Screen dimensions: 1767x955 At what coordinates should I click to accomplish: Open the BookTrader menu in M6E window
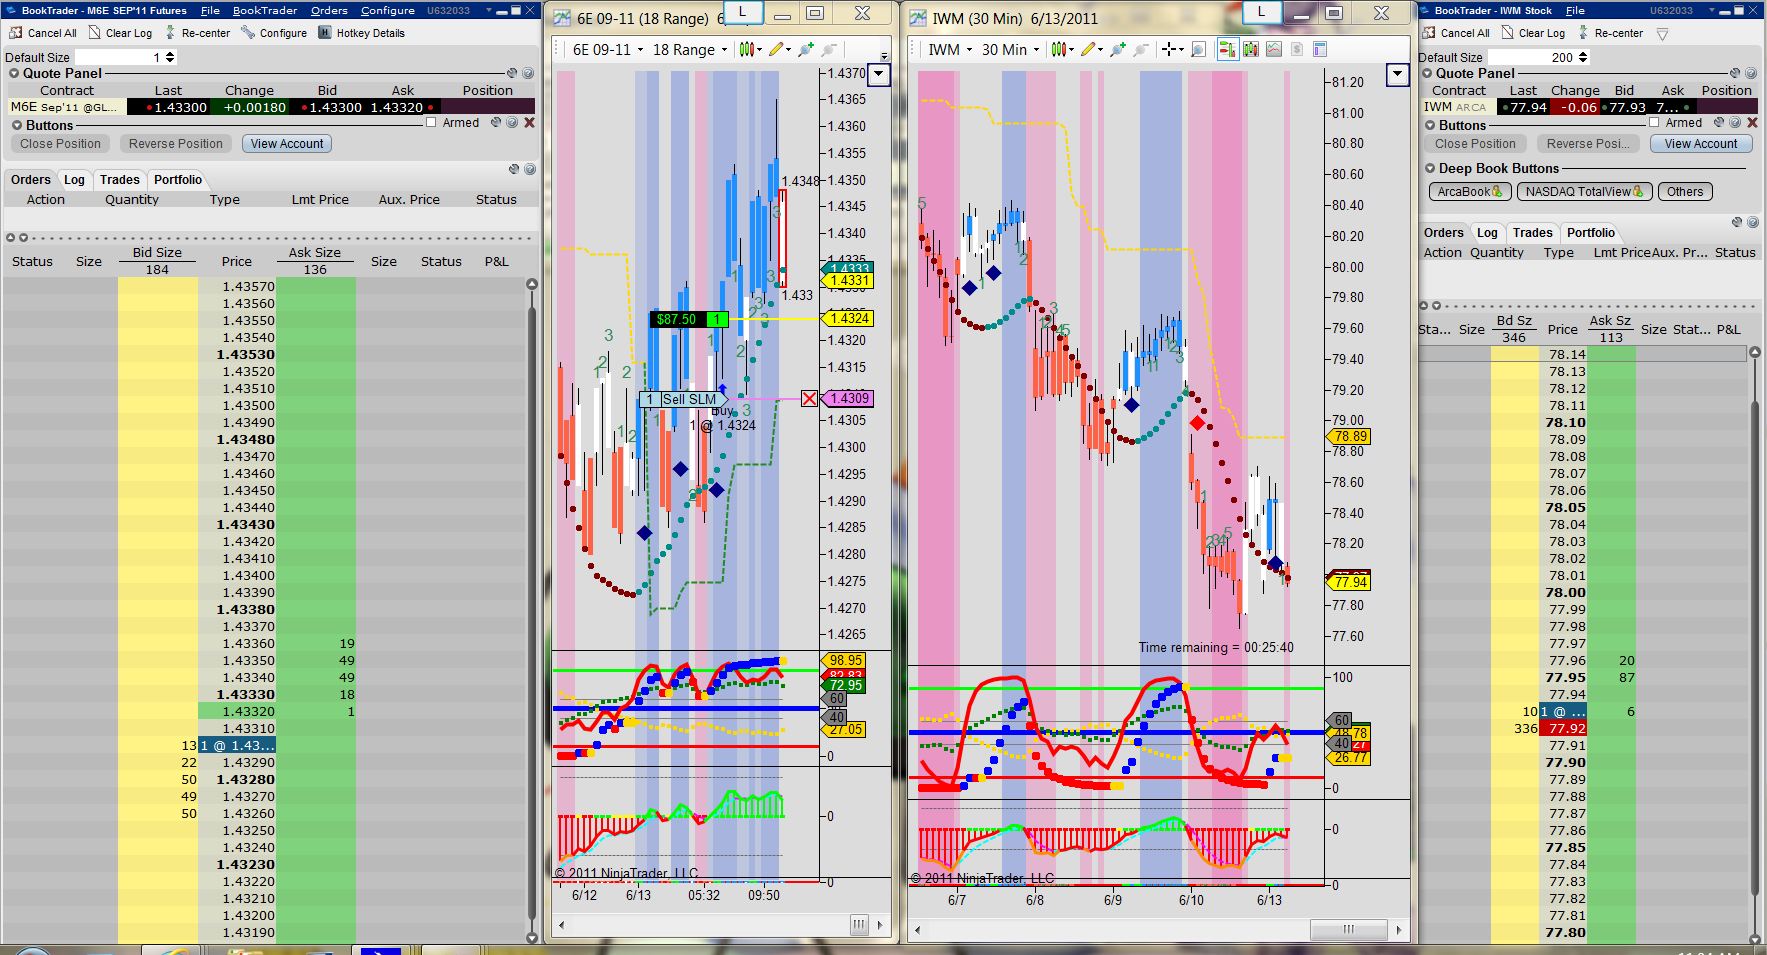tap(265, 10)
